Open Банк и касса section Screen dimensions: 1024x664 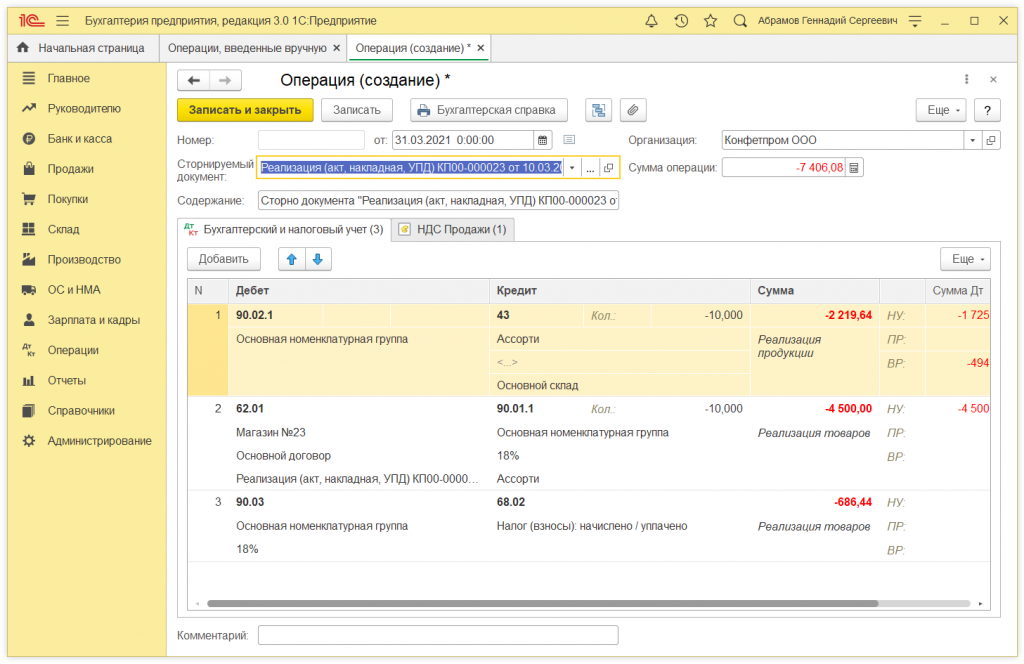pos(80,139)
